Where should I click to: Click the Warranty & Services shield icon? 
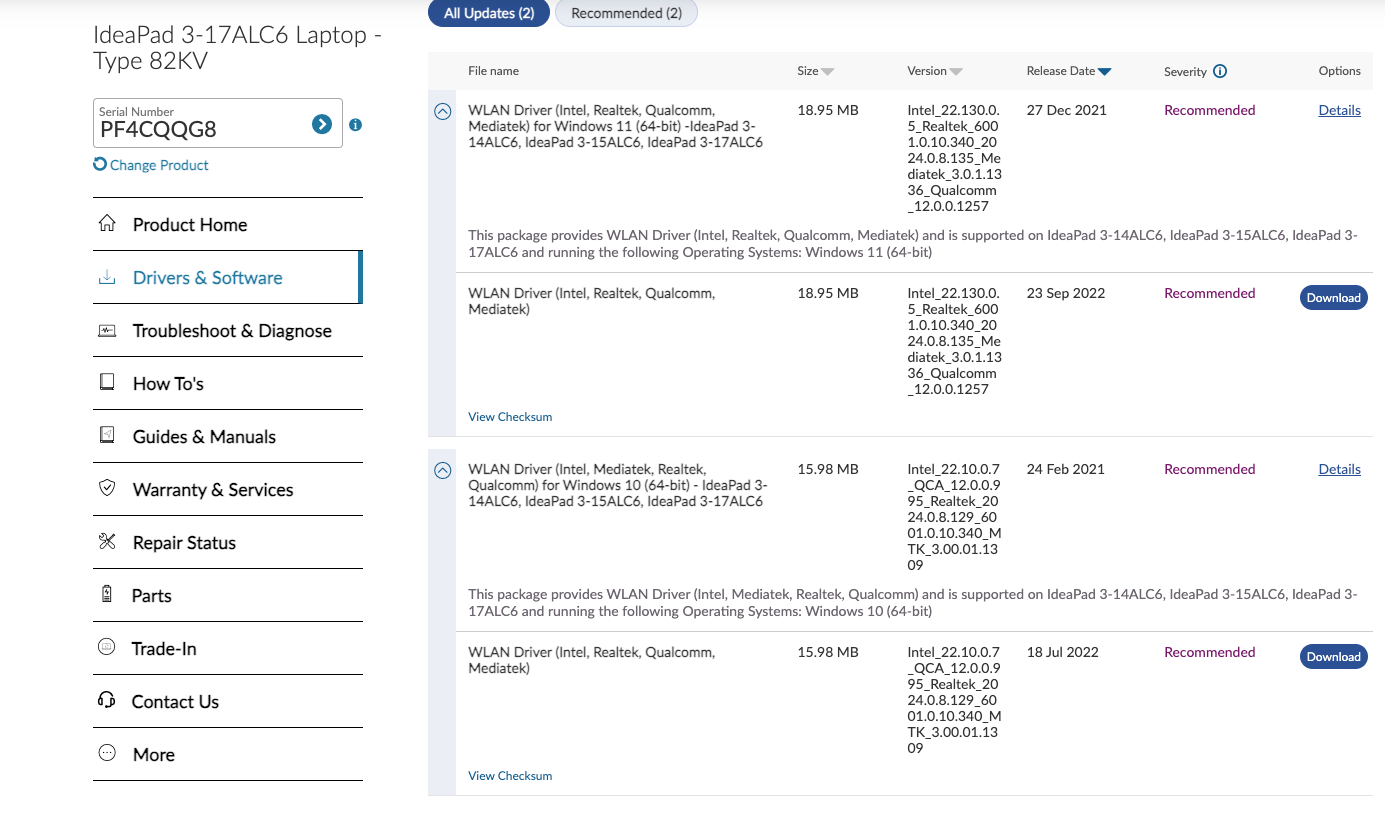pos(107,488)
